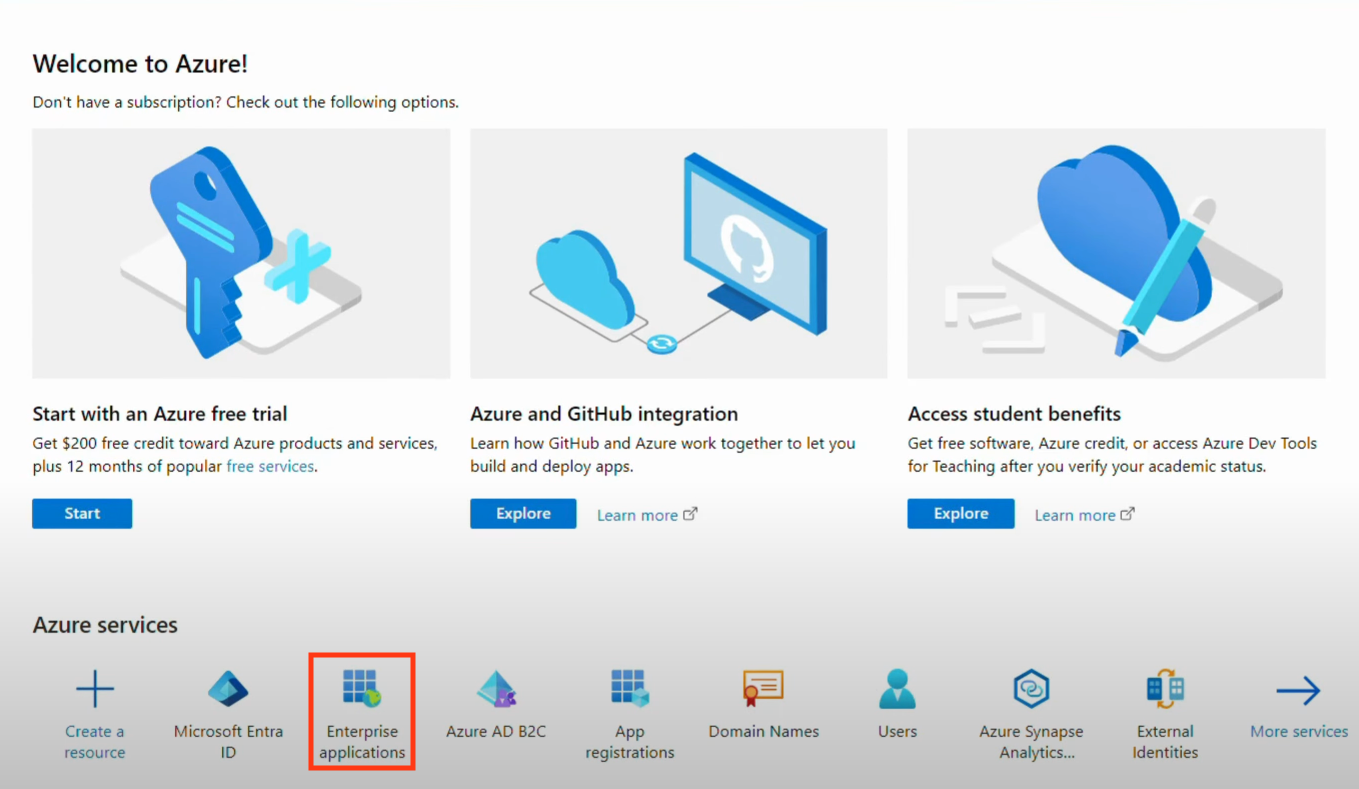Click the App registrations label text
The width and height of the screenshot is (1359, 789).
coord(630,742)
